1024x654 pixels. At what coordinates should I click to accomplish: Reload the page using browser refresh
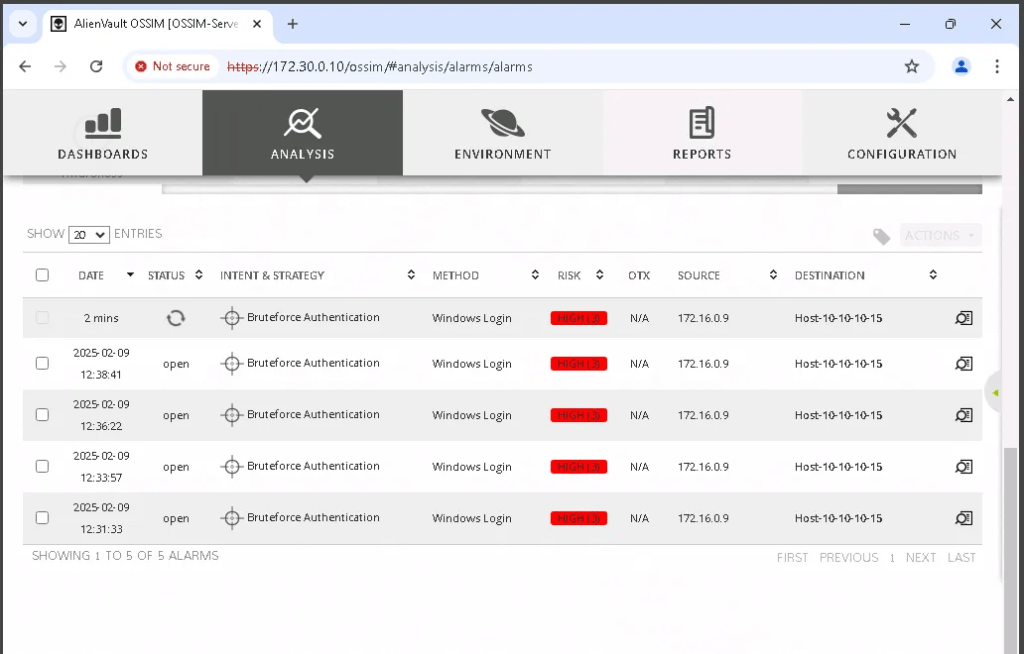click(96, 66)
